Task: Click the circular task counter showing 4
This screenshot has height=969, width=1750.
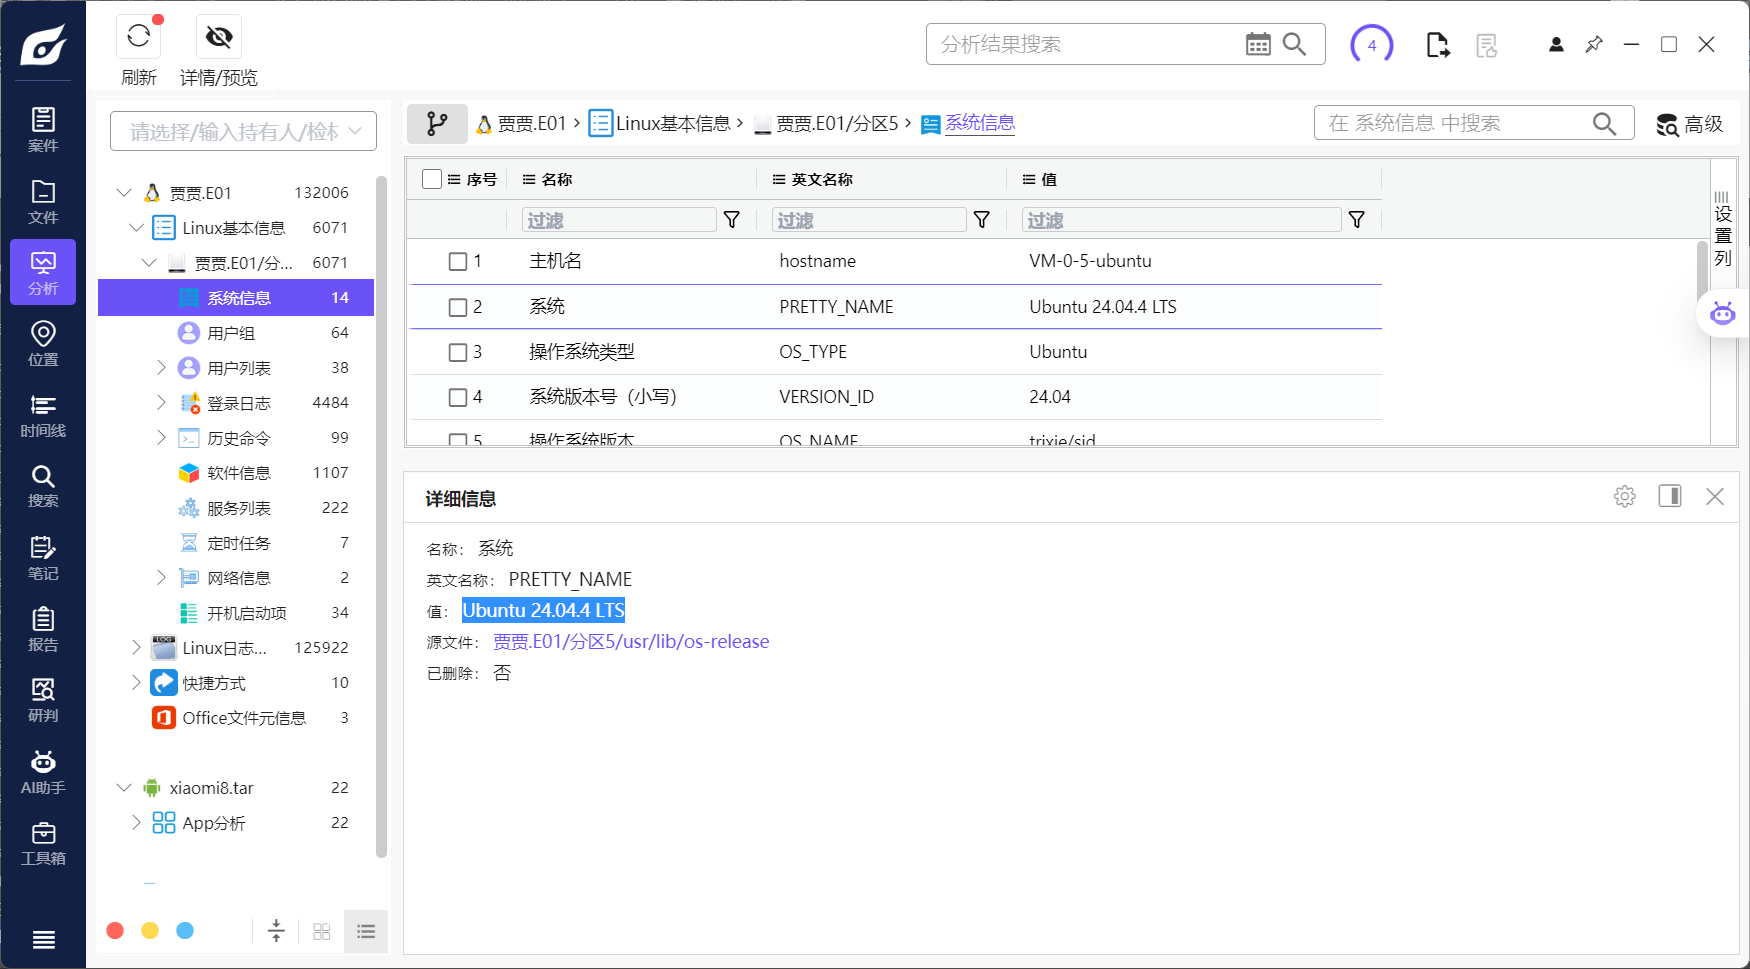Action: pos(1372,44)
